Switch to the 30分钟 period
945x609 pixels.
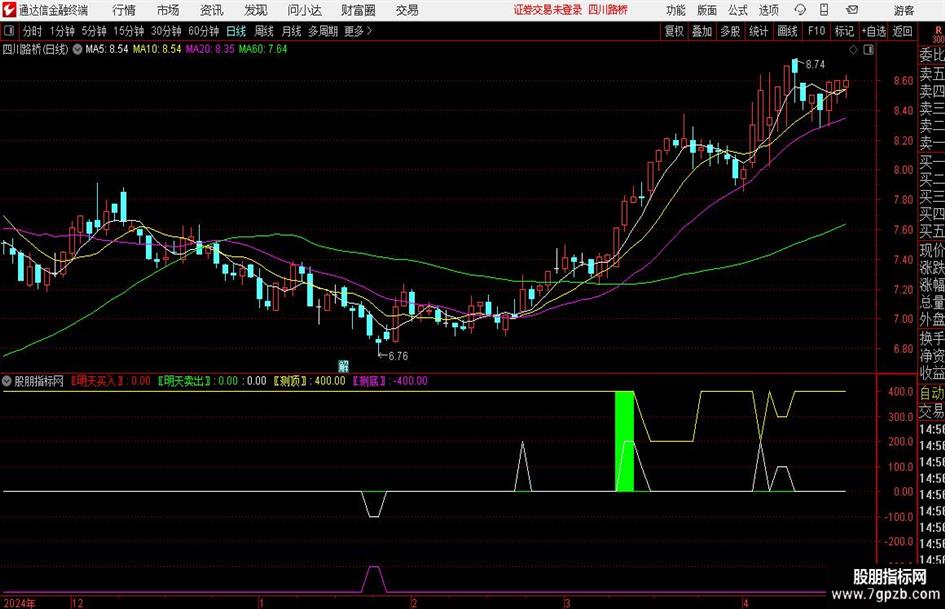coord(166,31)
